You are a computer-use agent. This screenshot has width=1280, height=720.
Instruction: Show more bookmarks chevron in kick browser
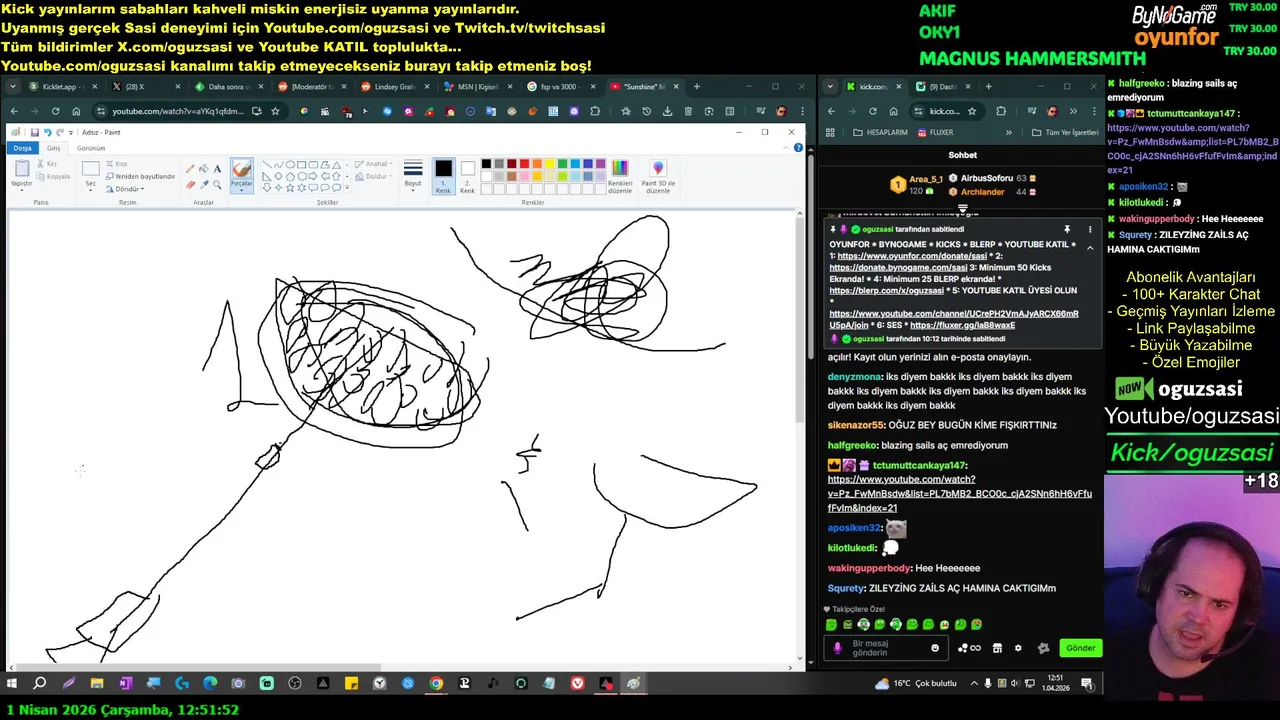pyautogui.click(x=1008, y=132)
